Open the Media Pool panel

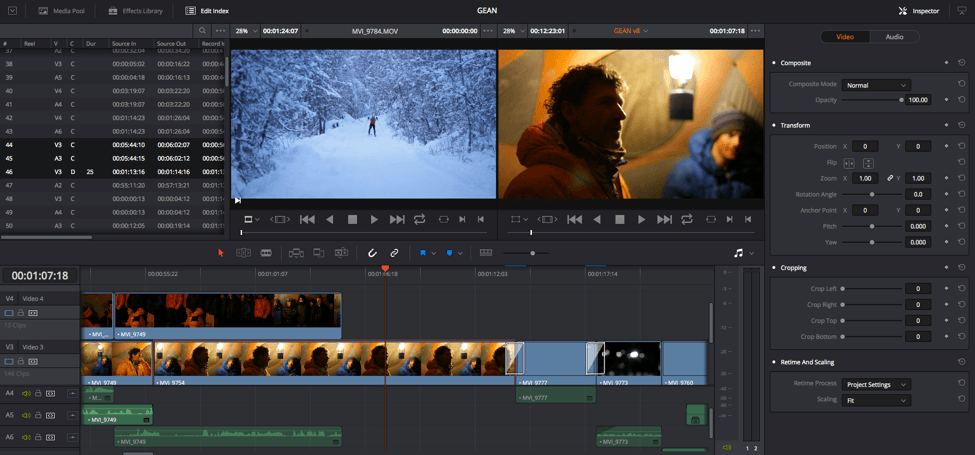[x=62, y=11]
